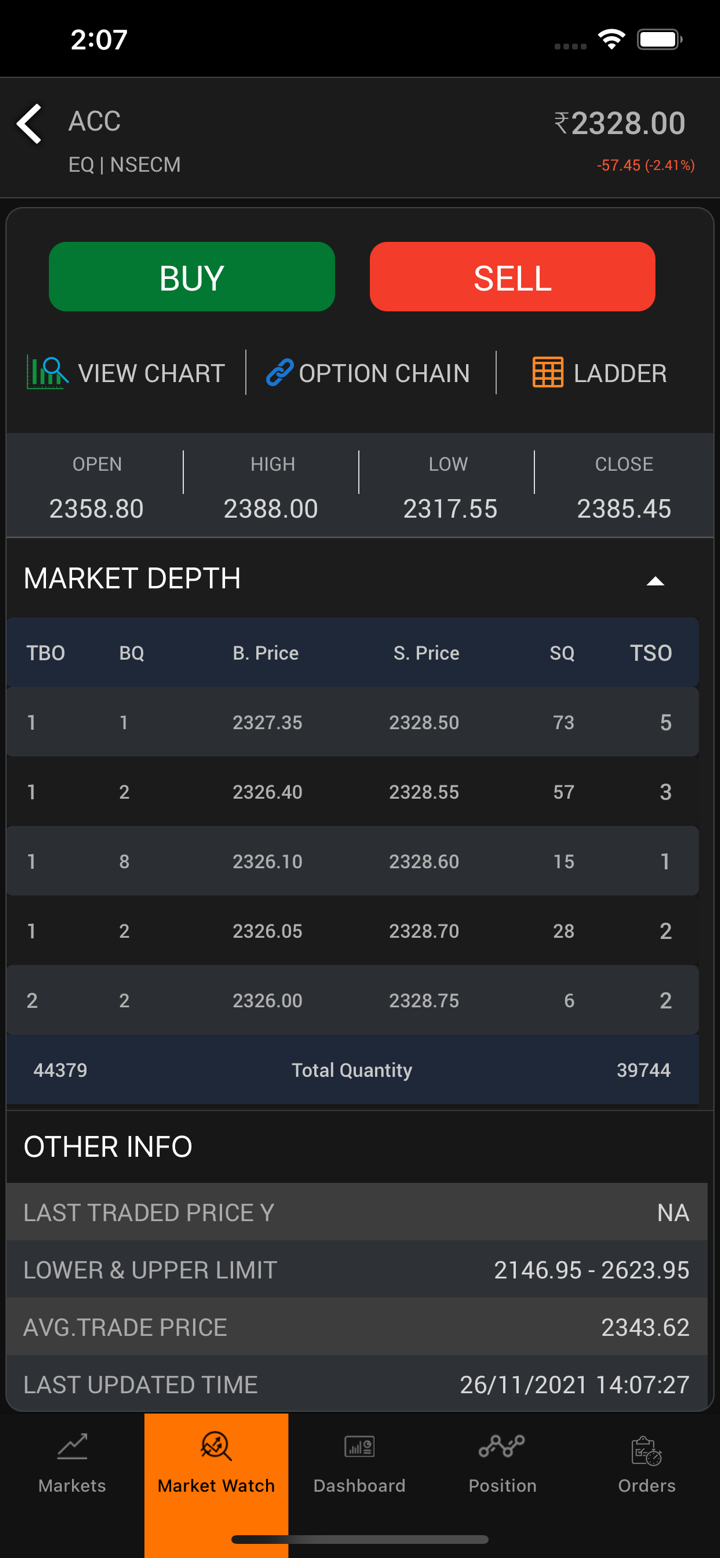
Task: Collapse the Market Depth section arrow
Action: pyautogui.click(x=655, y=580)
